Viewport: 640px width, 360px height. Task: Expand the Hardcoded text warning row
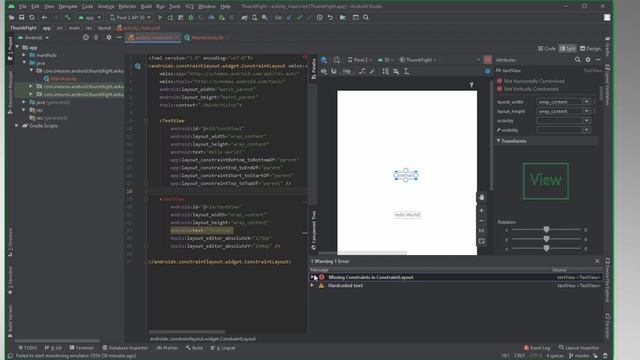click(313, 285)
